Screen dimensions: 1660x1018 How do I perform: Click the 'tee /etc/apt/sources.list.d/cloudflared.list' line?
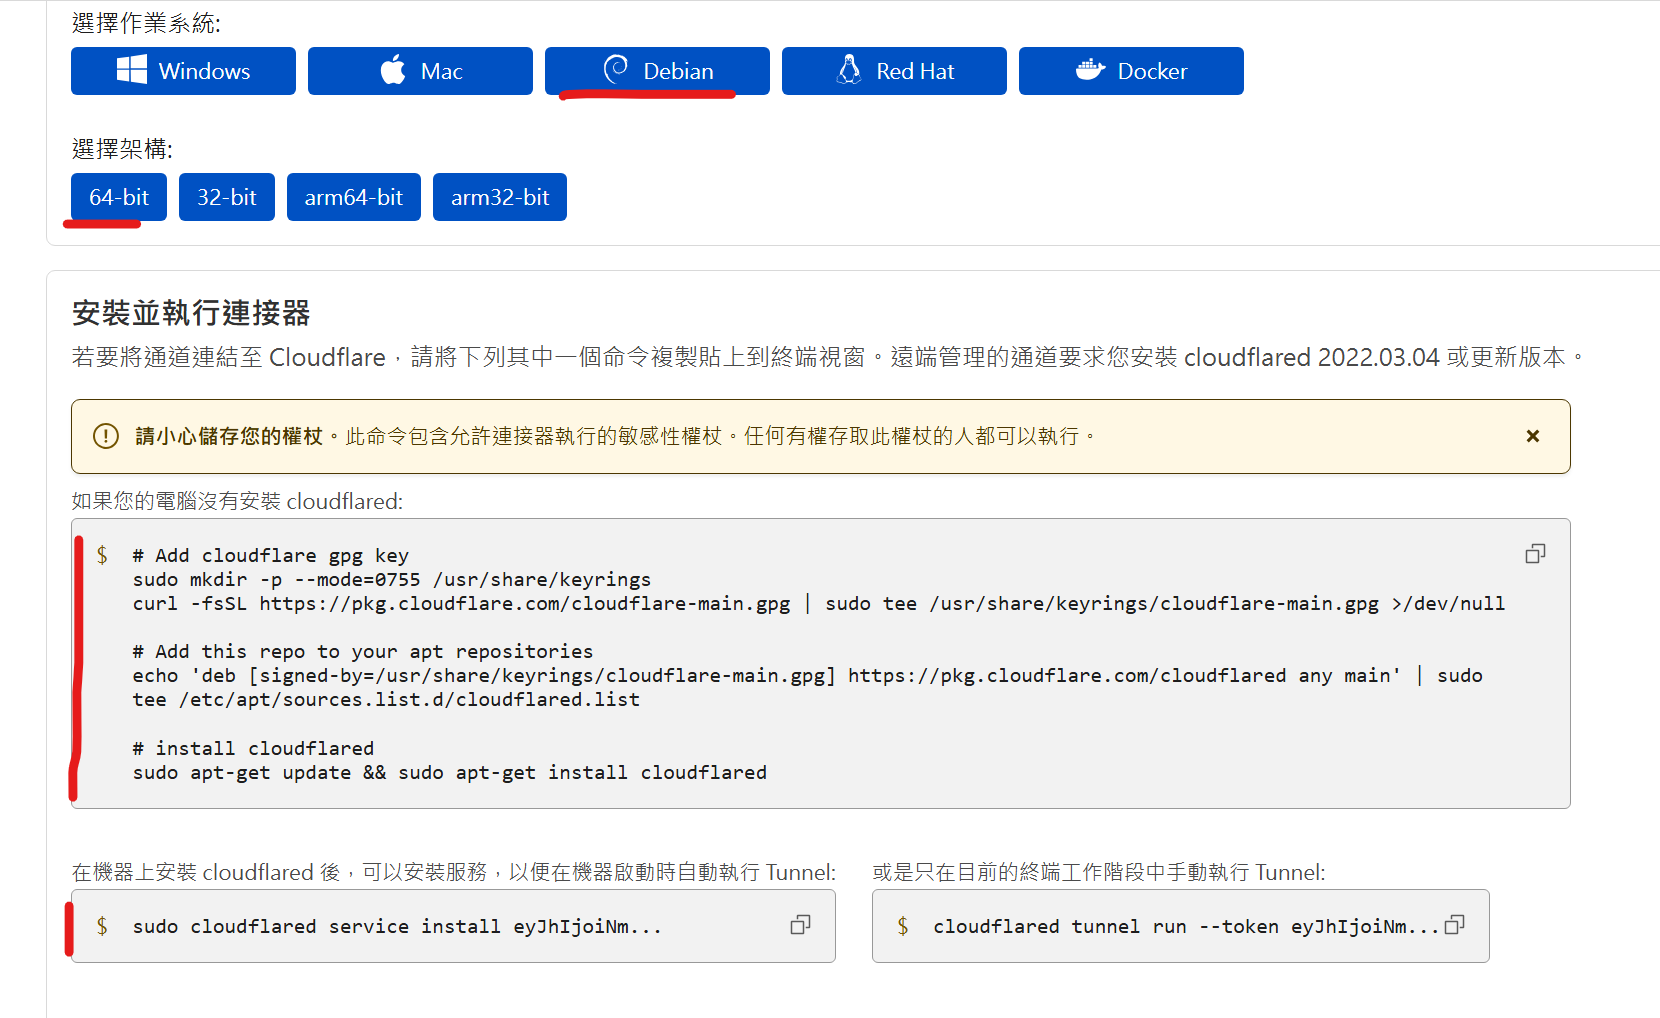[386, 700]
